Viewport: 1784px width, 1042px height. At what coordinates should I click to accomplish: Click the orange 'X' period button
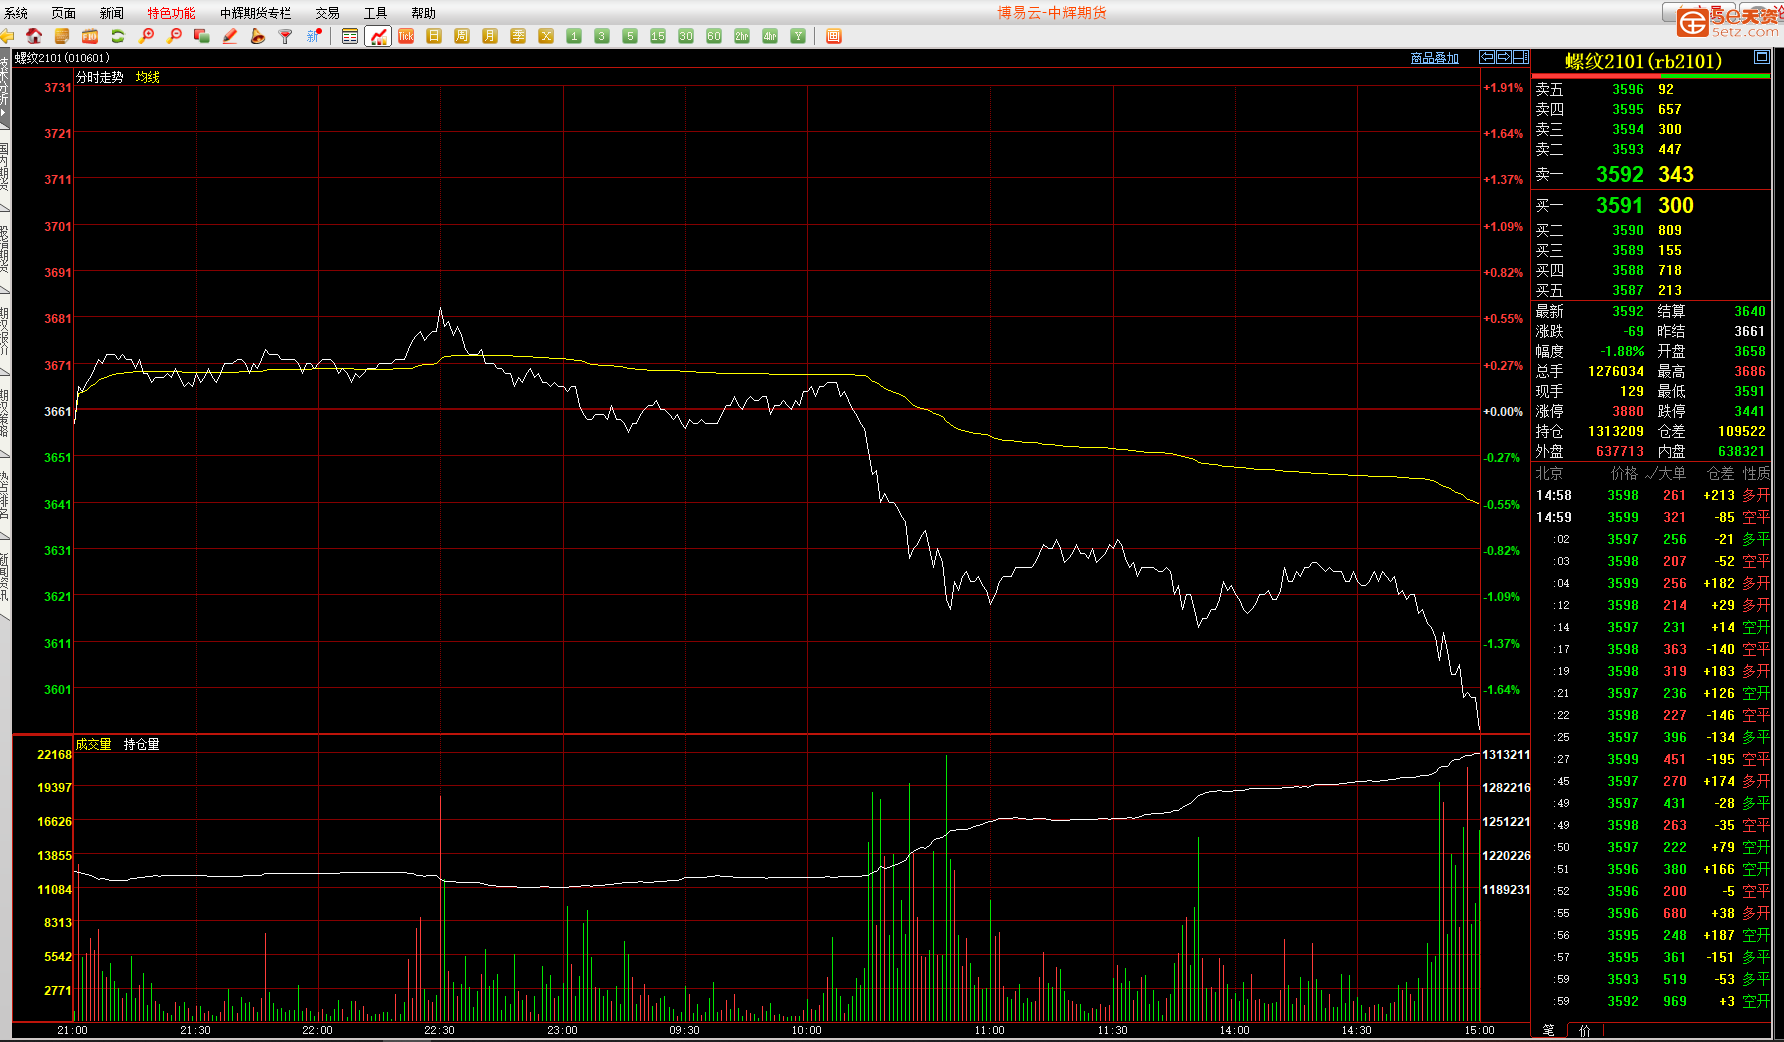[546, 36]
